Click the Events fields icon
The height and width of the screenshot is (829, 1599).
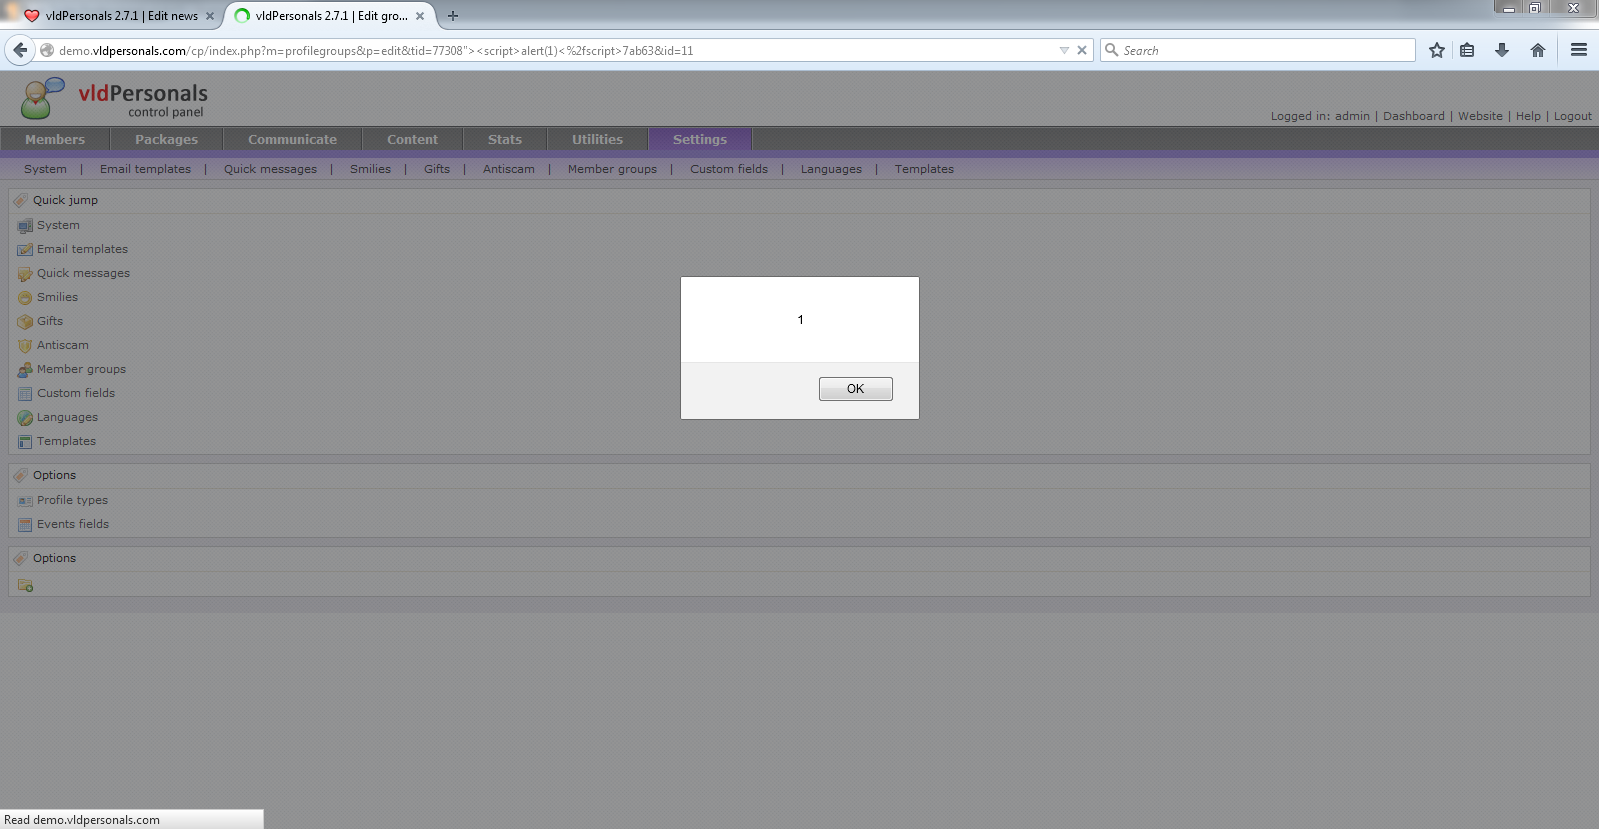click(25, 525)
